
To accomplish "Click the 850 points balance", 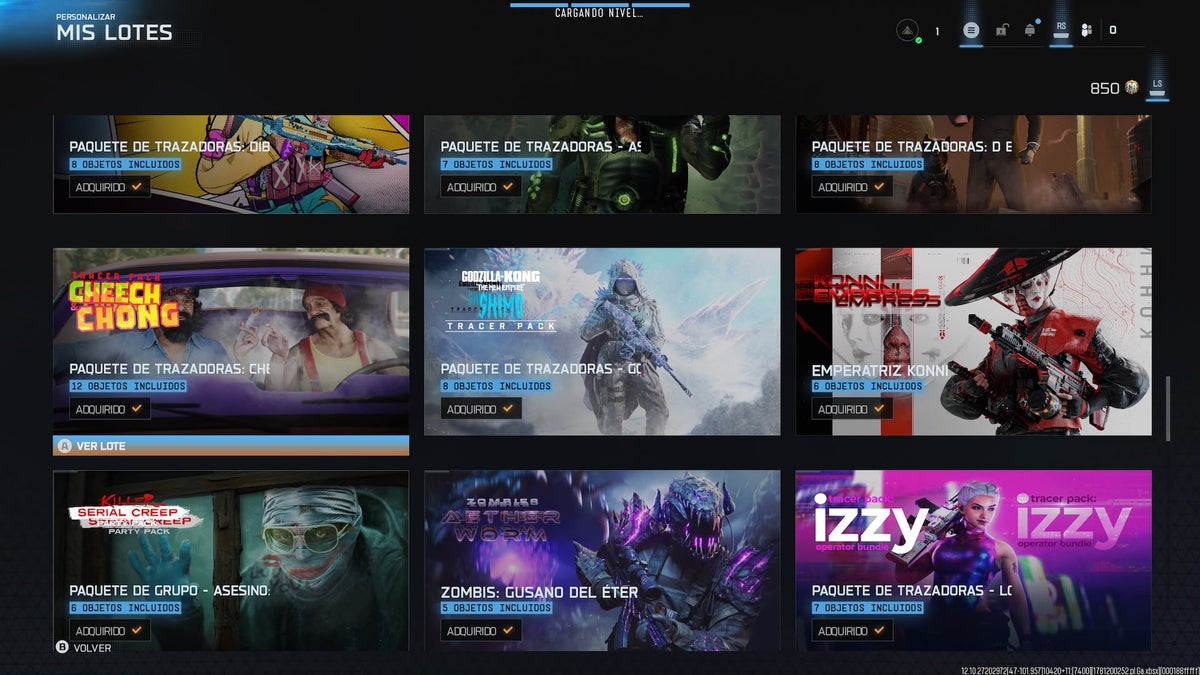I will (x=1104, y=88).
